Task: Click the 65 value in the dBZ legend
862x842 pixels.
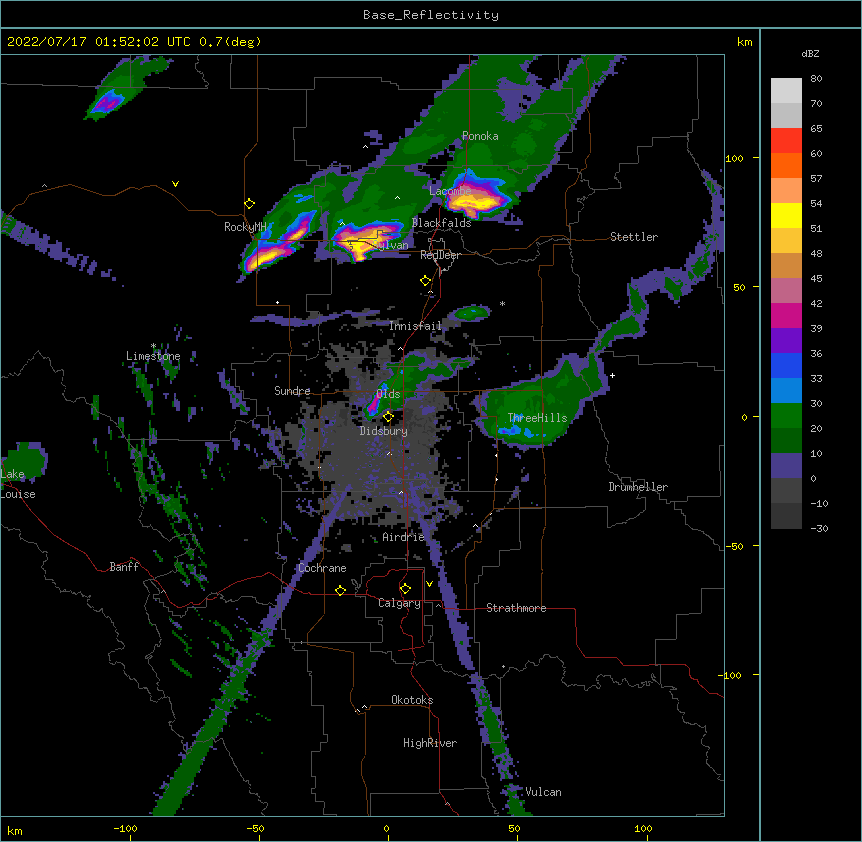Action: click(816, 129)
